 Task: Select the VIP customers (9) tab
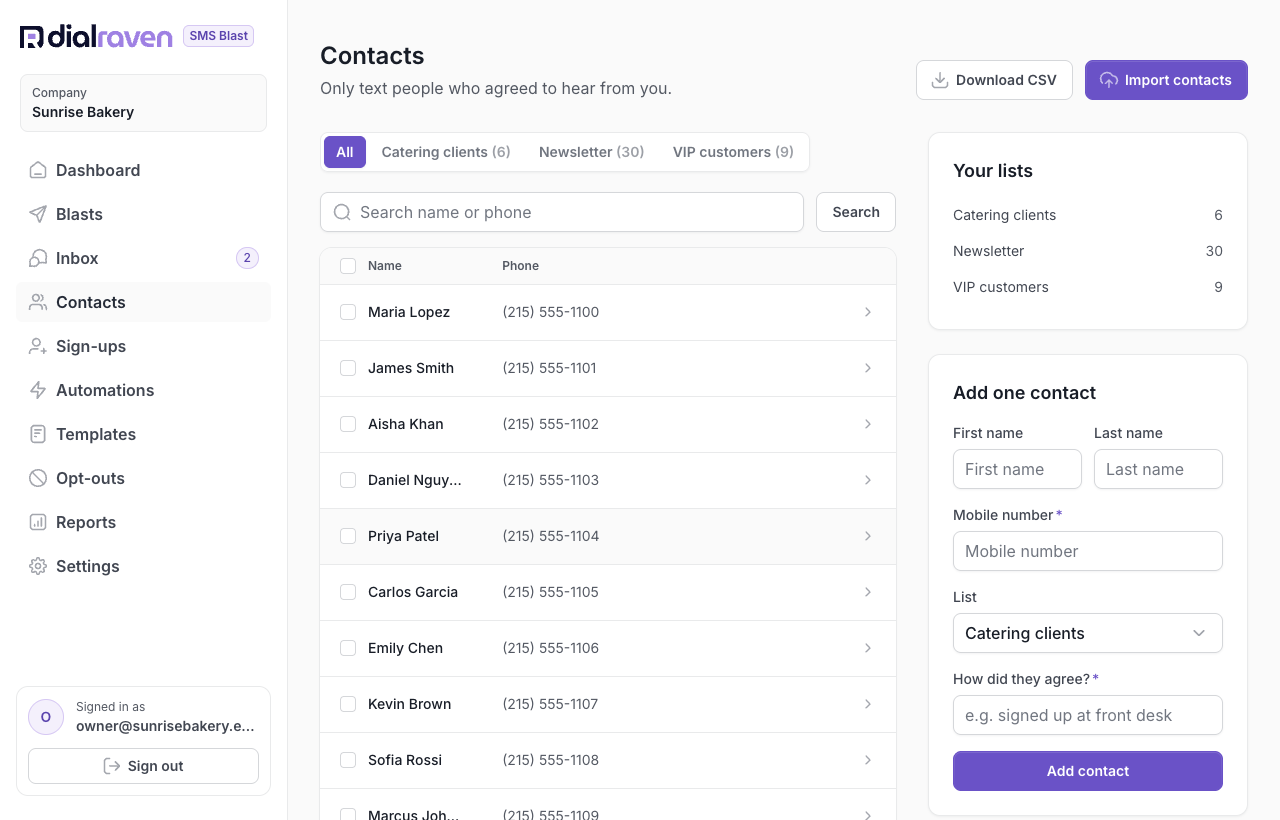[733, 152]
